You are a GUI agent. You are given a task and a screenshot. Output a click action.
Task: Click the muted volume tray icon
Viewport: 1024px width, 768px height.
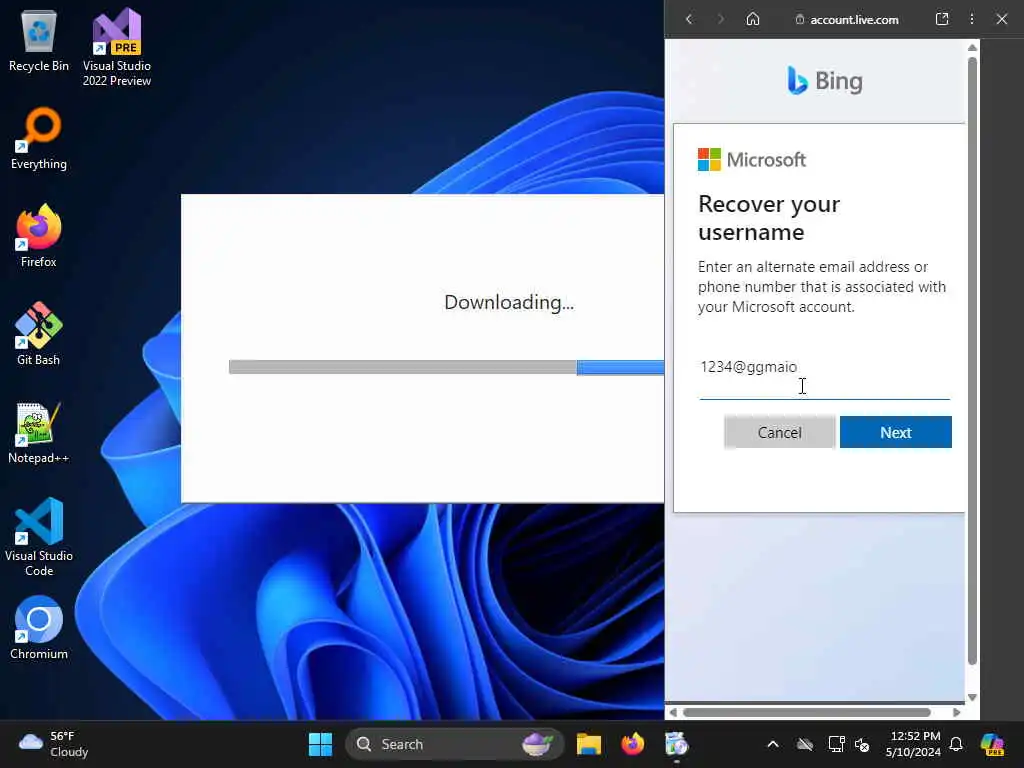tap(862, 744)
